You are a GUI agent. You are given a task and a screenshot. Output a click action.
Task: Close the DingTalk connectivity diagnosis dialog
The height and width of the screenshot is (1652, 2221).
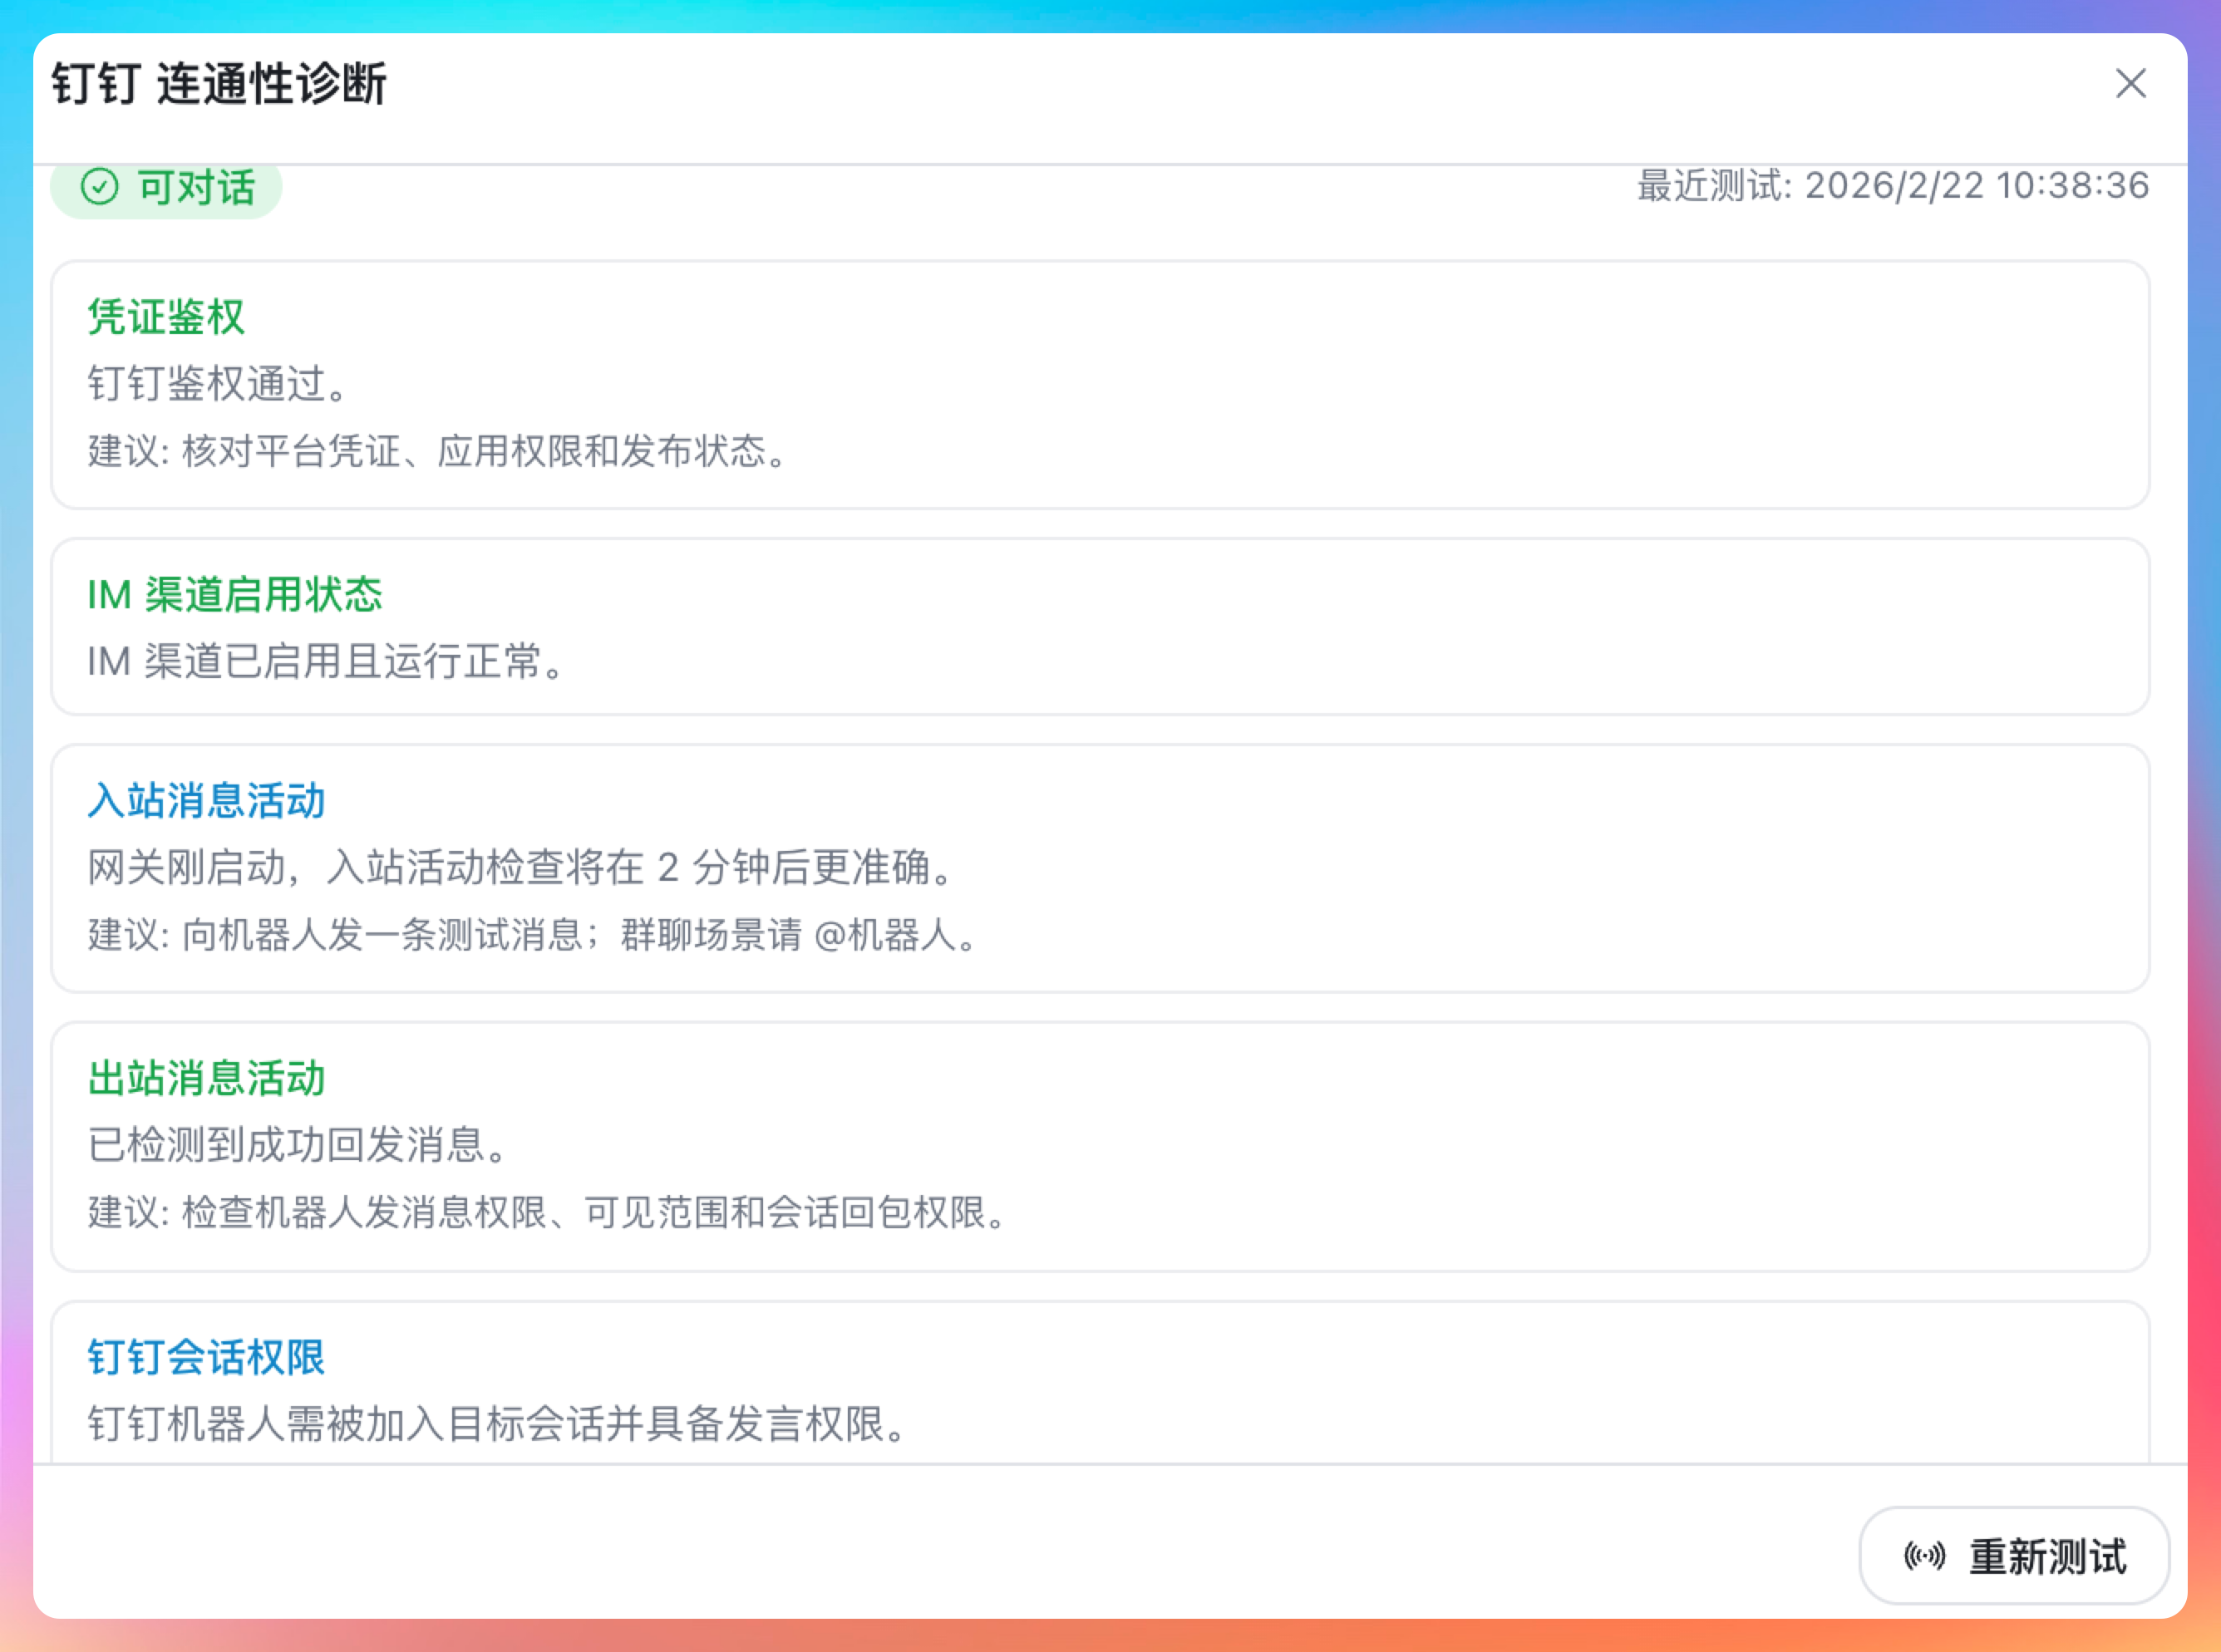point(2130,84)
